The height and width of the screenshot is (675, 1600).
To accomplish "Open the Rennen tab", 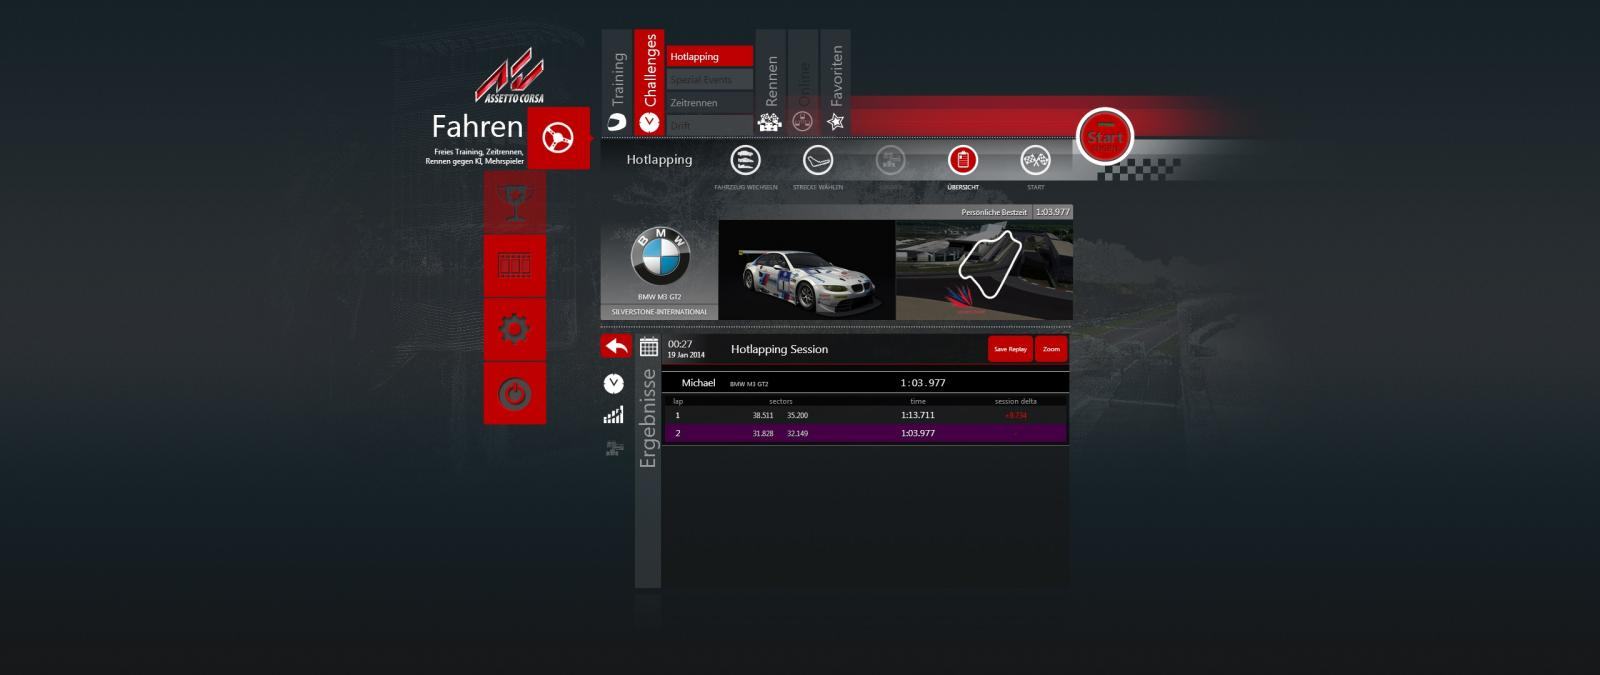I will [770, 82].
